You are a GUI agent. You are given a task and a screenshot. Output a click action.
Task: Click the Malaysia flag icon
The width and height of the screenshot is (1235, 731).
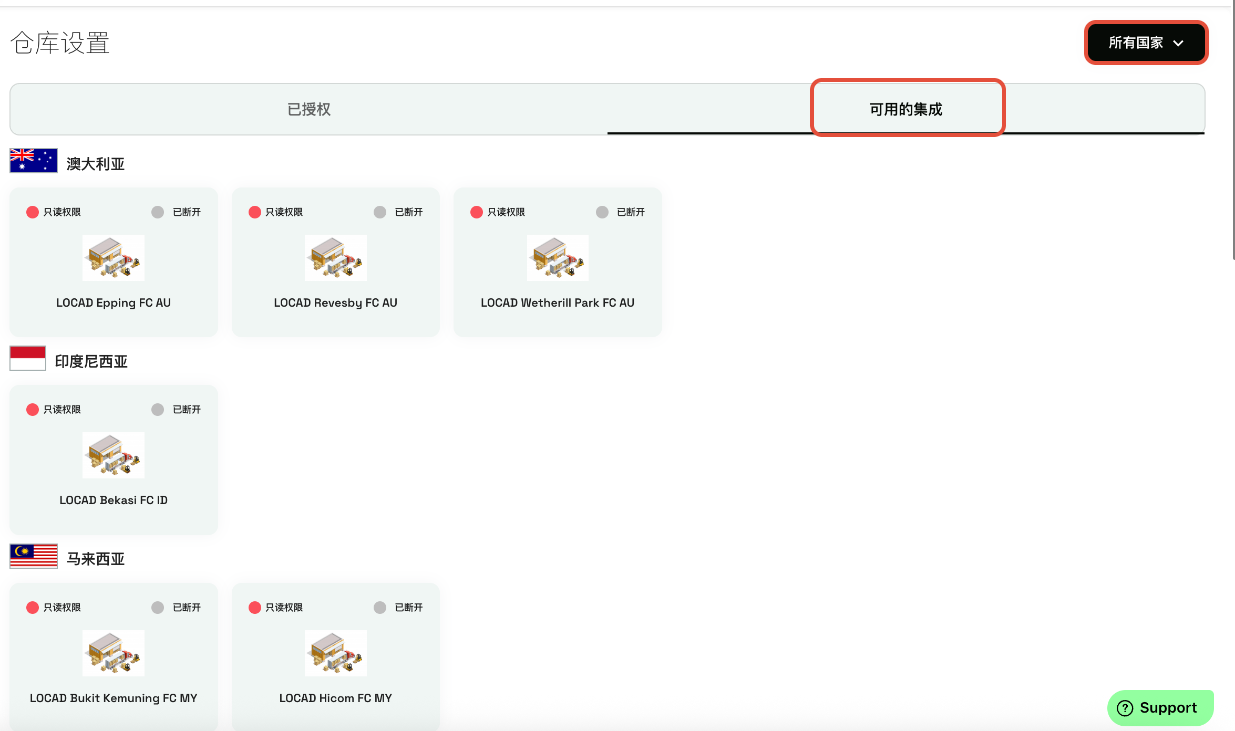click(x=34, y=556)
